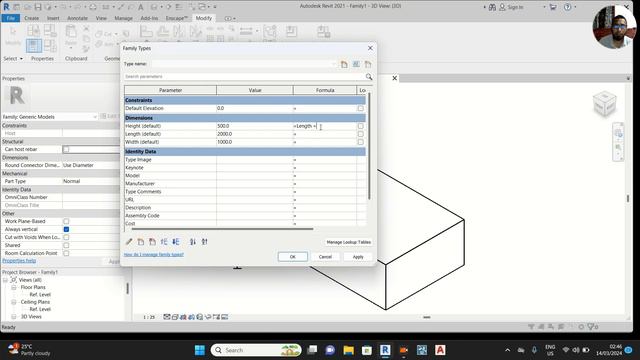
Task: Click the Revit application logo button
Action: coord(6,7)
